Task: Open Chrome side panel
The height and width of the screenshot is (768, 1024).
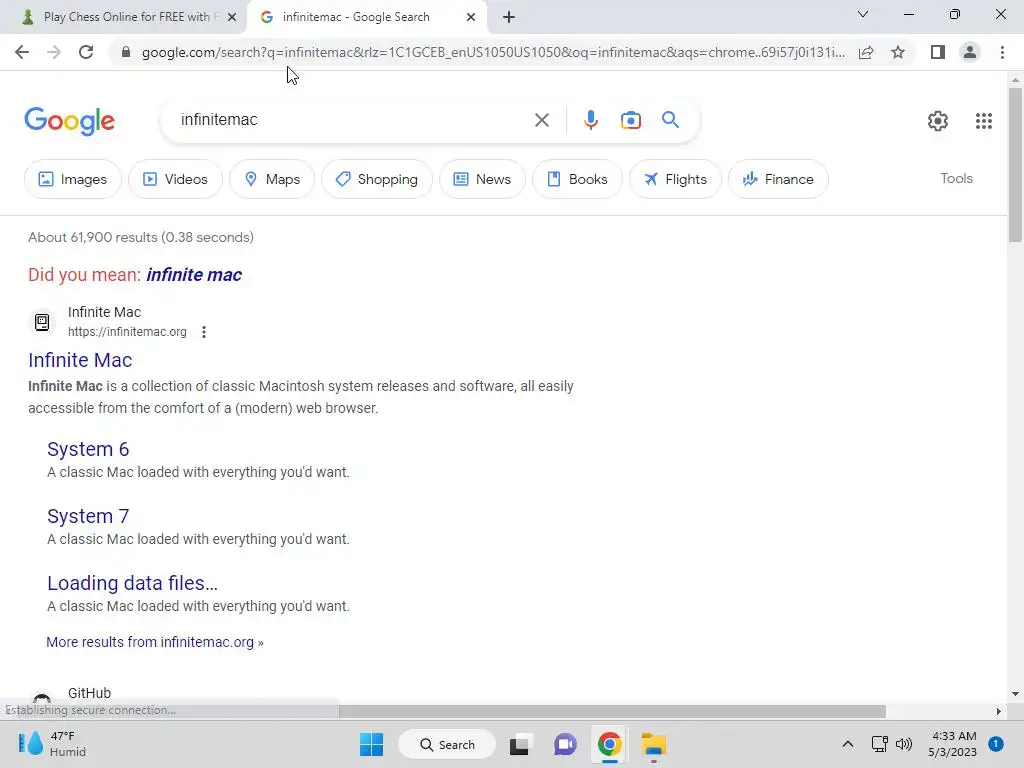Action: (x=938, y=52)
